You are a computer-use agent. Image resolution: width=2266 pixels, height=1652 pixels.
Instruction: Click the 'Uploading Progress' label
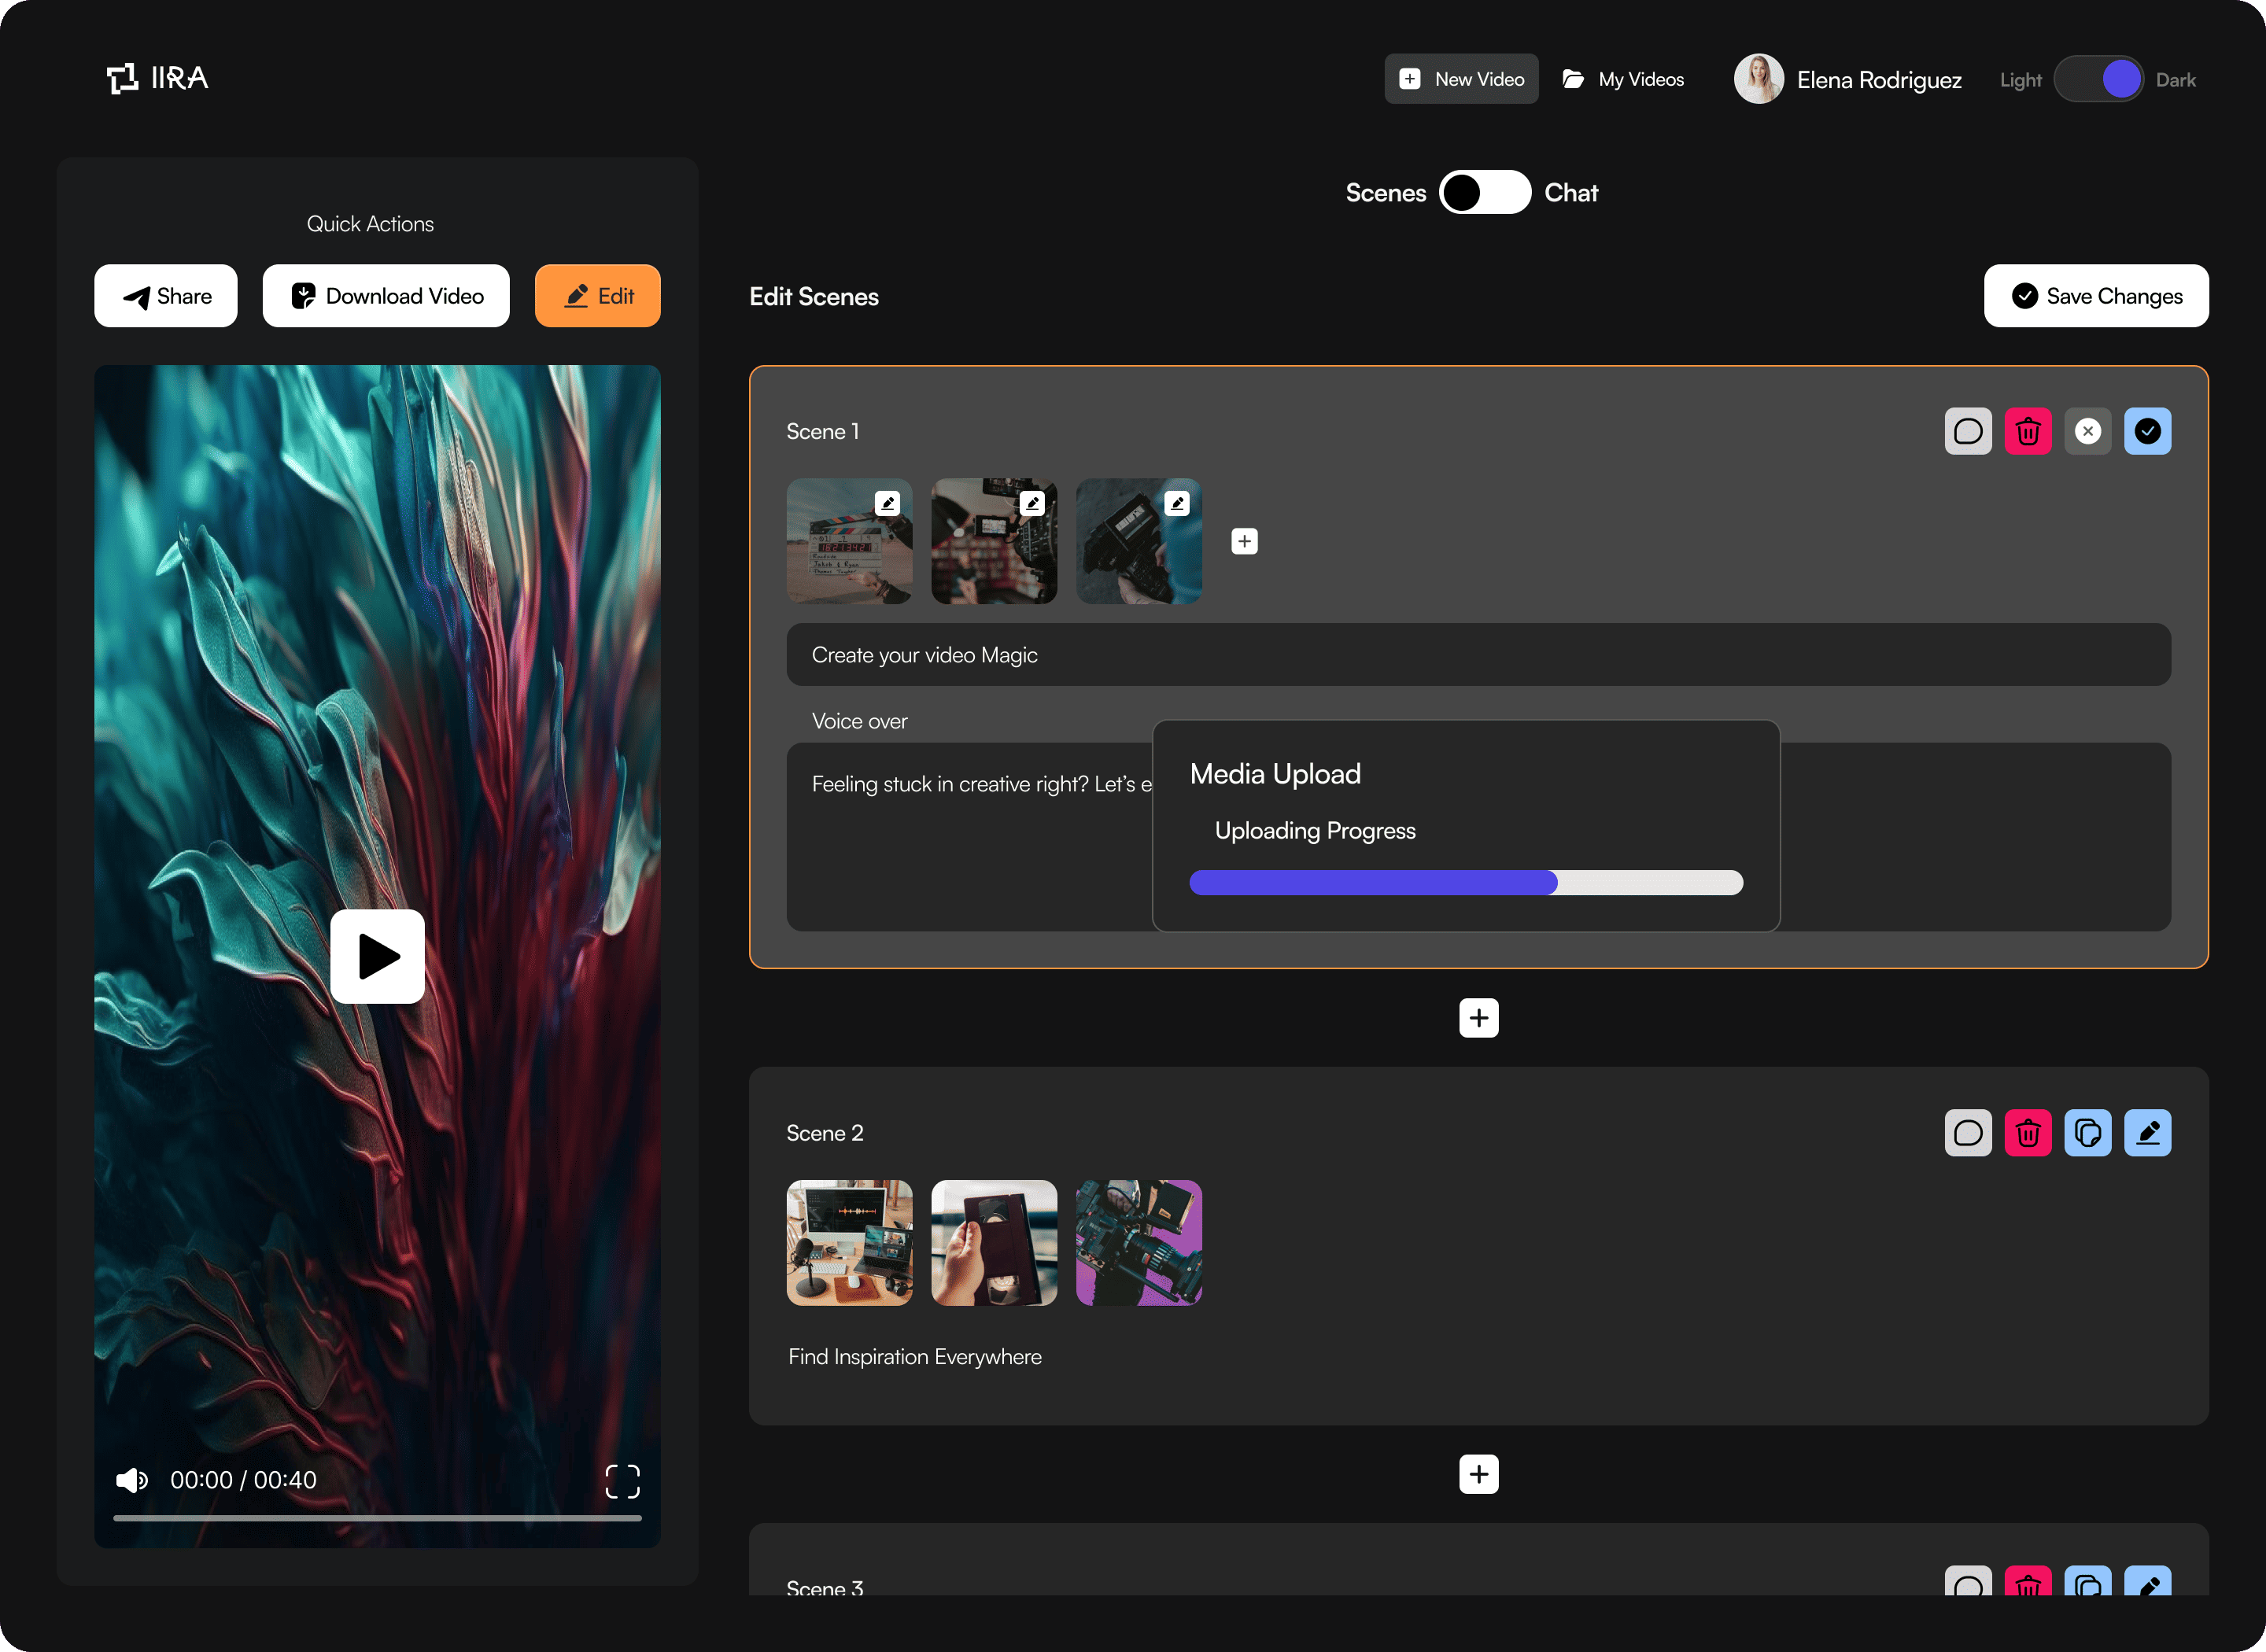[1315, 831]
